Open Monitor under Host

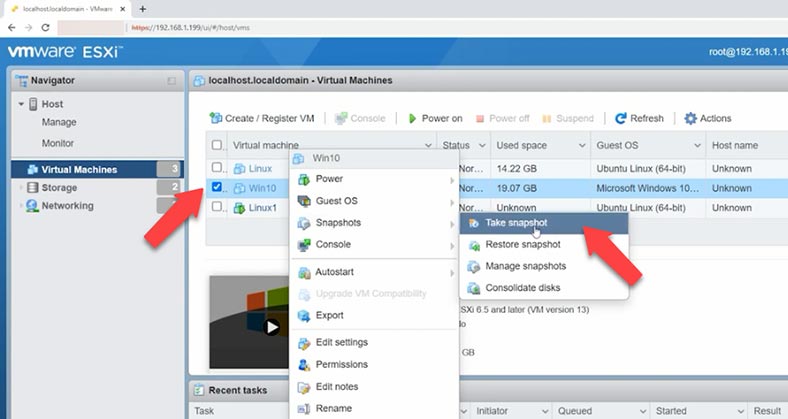pos(57,143)
